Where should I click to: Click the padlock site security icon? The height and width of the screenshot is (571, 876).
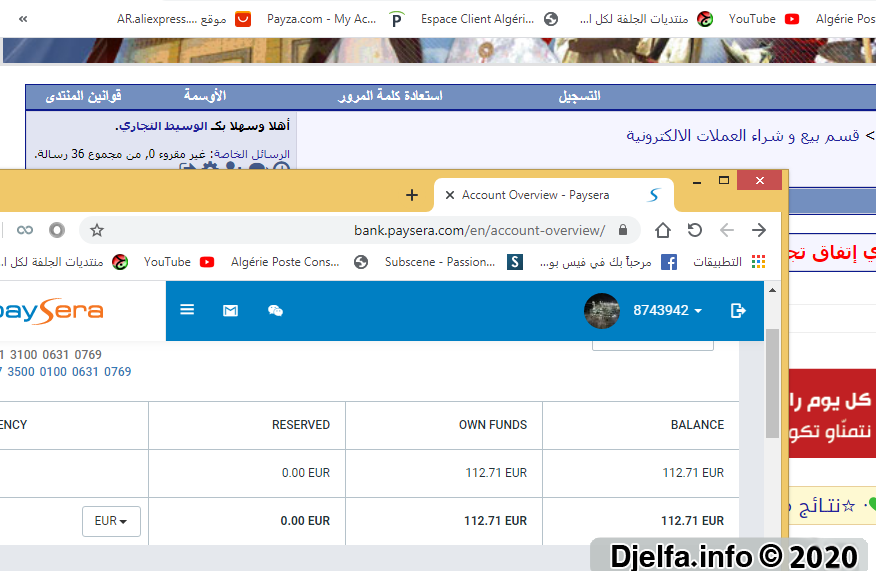tap(623, 230)
